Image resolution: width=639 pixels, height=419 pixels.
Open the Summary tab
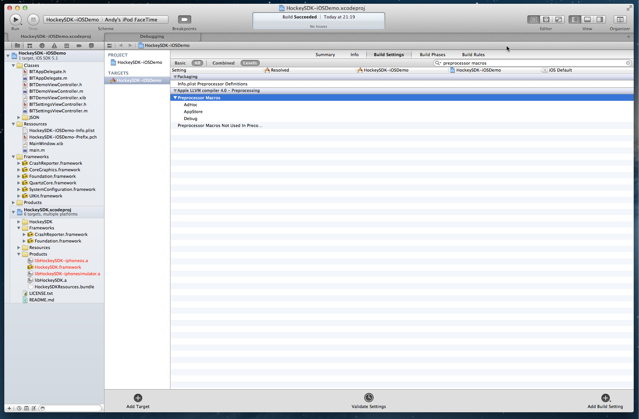325,55
